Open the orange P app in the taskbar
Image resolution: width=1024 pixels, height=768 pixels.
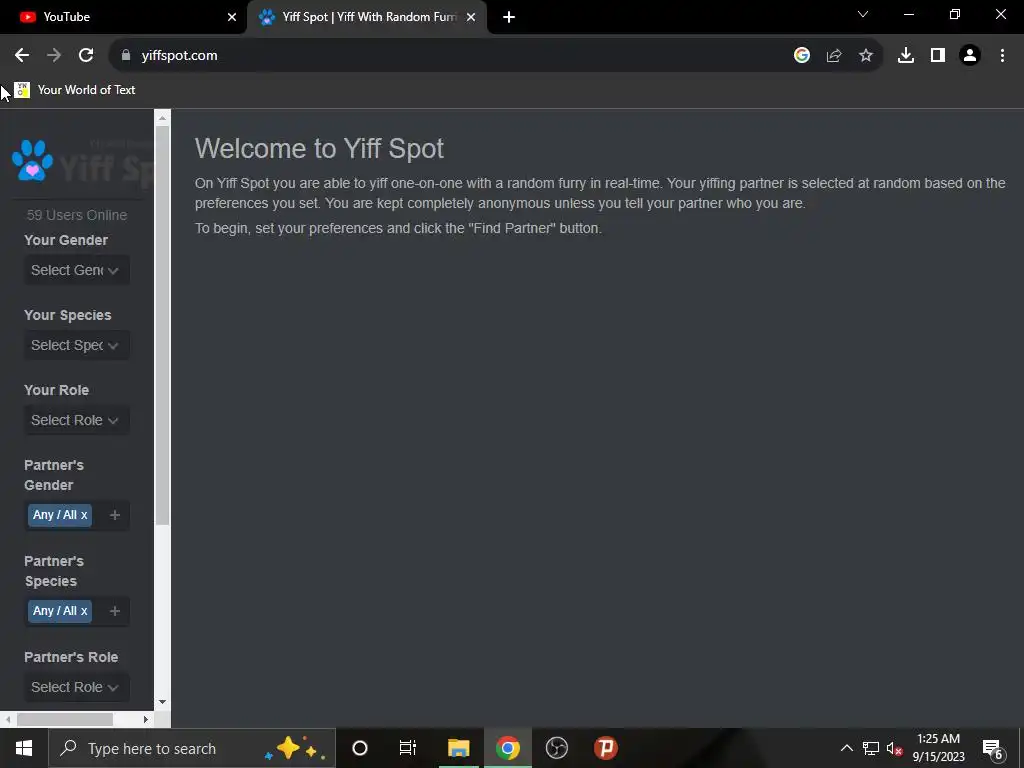[605, 748]
